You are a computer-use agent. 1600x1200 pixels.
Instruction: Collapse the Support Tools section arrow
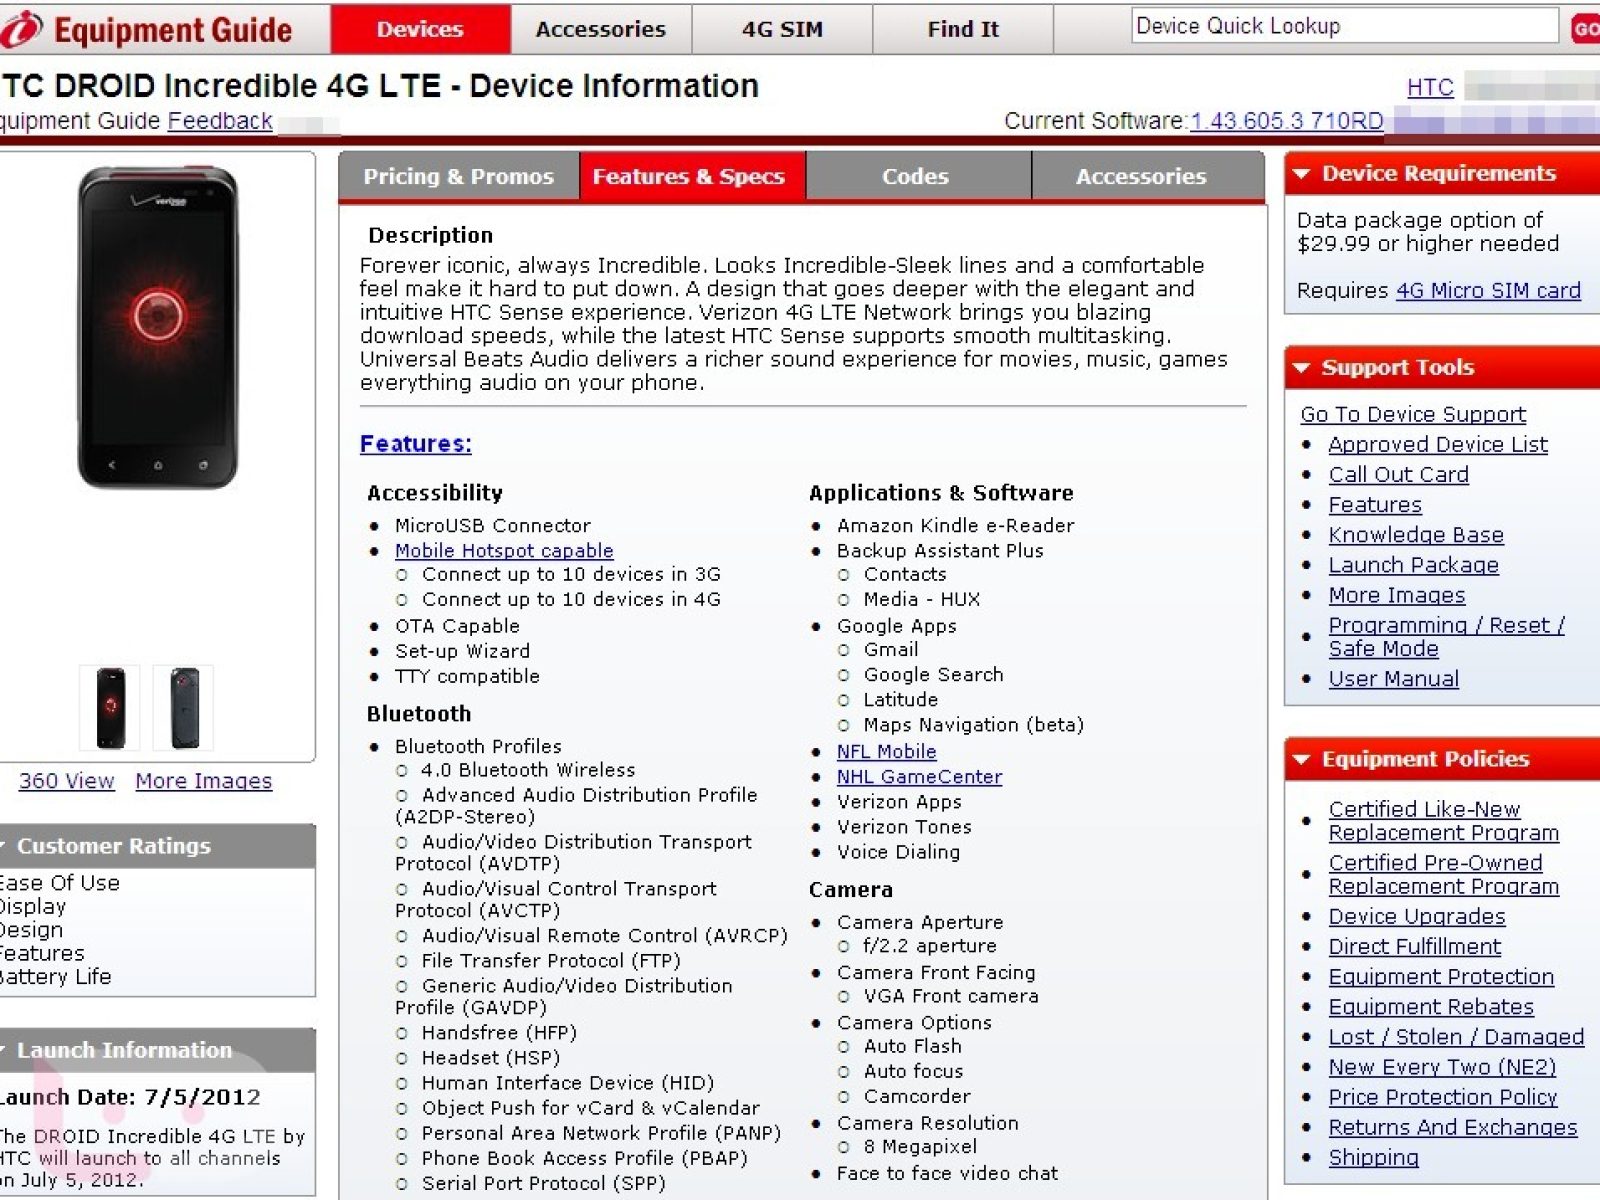(x=1301, y=368)
